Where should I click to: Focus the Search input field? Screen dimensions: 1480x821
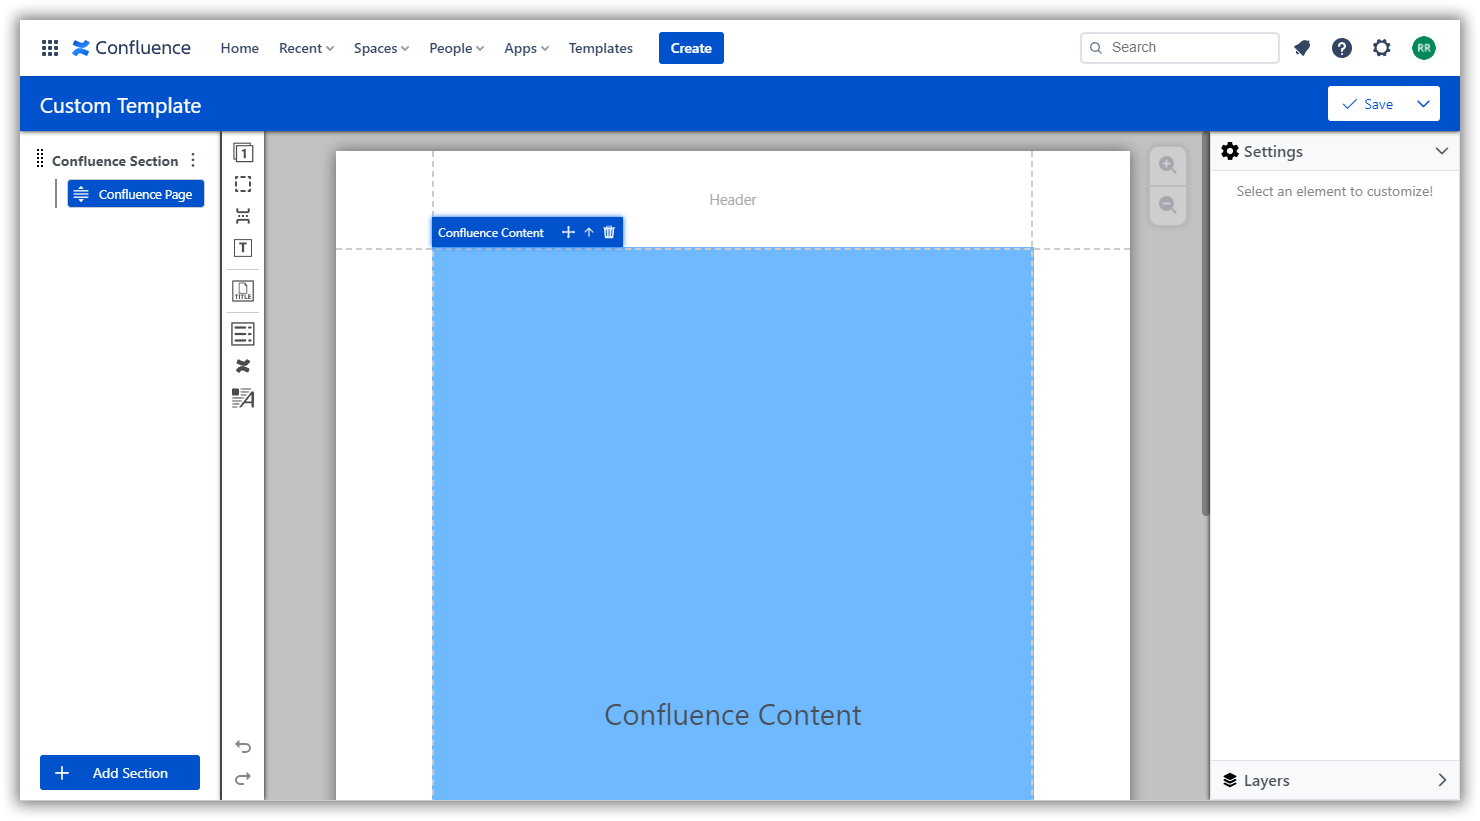point(1180,47)
